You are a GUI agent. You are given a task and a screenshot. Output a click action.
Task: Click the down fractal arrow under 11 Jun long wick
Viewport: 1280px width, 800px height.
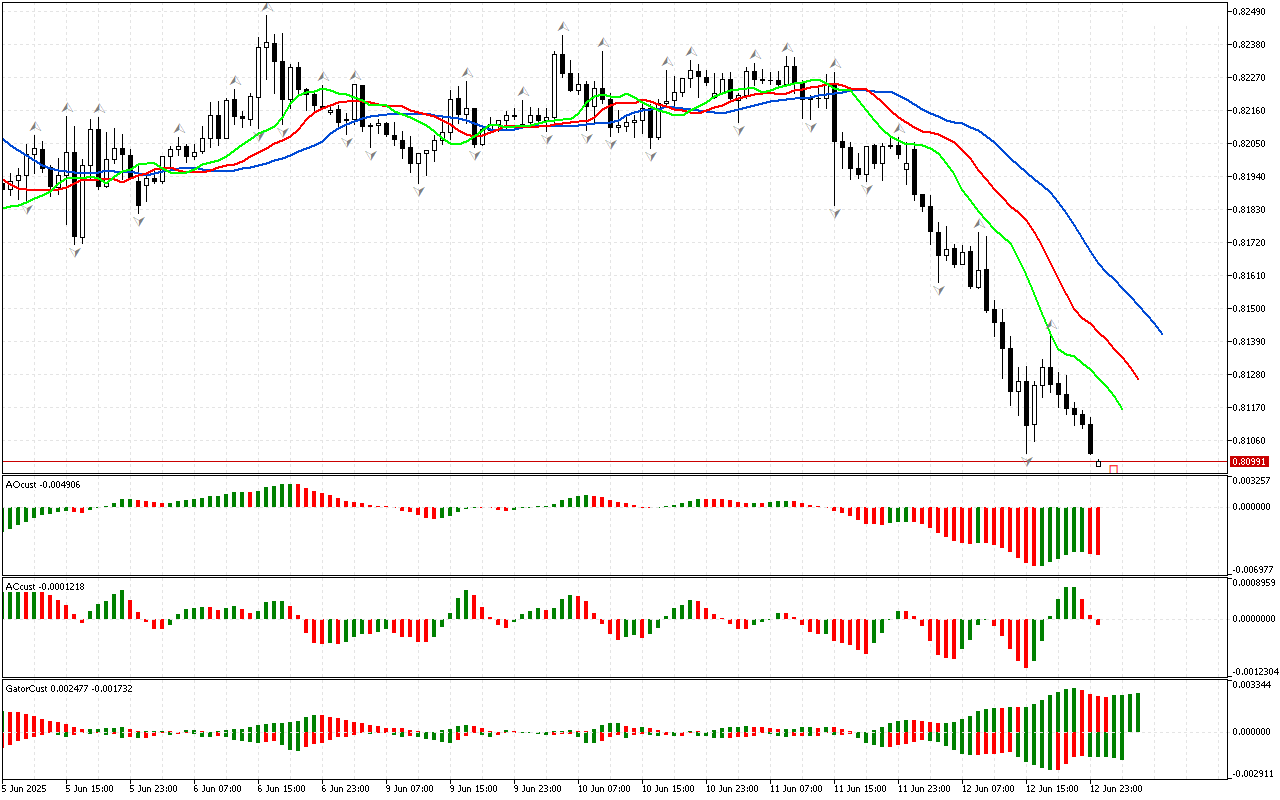point(835,212)
